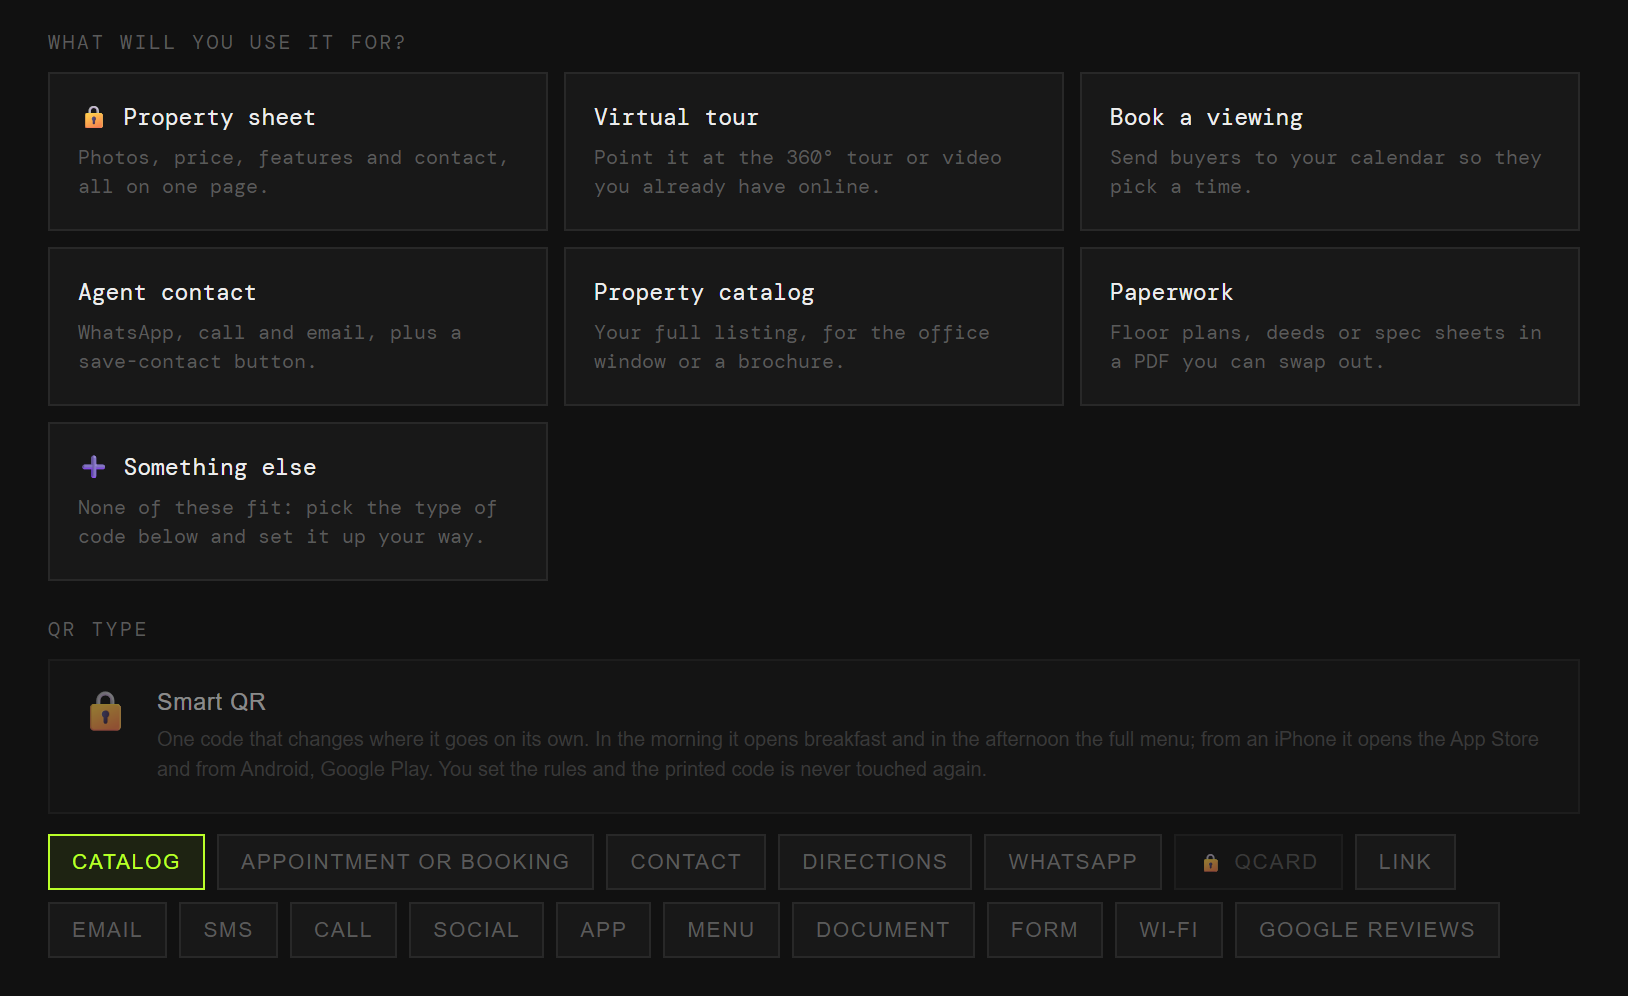1628x996 pixels.
Task: Choose the Virtual tour card
Action: click(x=814, y=151)
